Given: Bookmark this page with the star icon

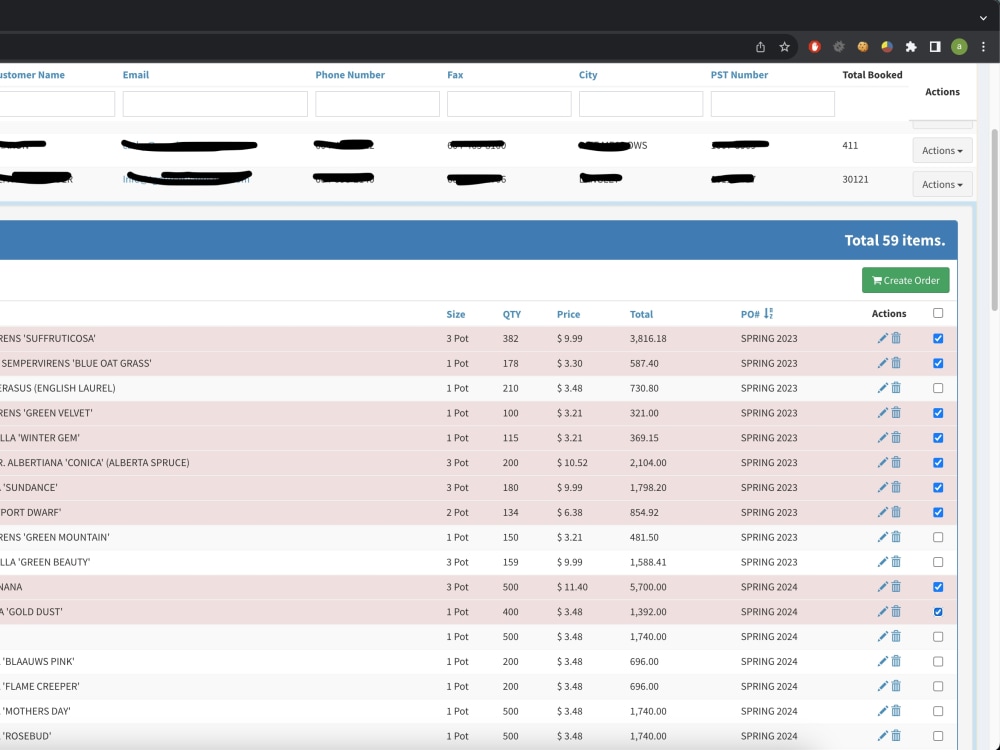Looking at the screenshot, I should (784, 46).
